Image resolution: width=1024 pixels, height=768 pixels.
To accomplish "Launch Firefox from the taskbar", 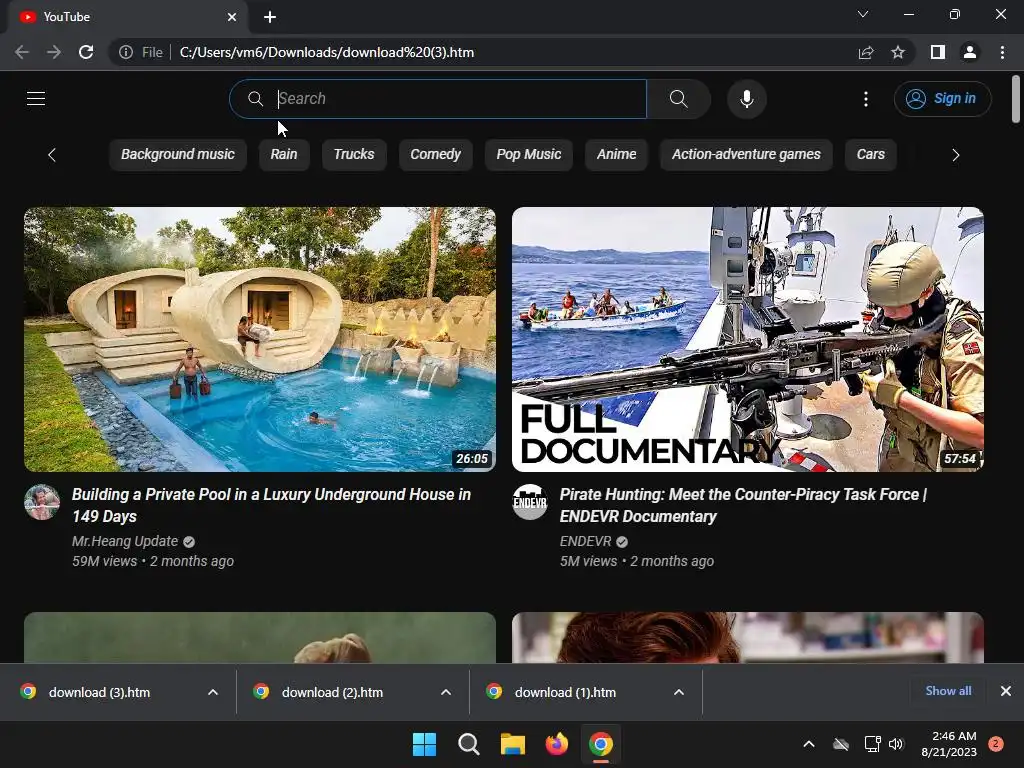I will 556,744.
